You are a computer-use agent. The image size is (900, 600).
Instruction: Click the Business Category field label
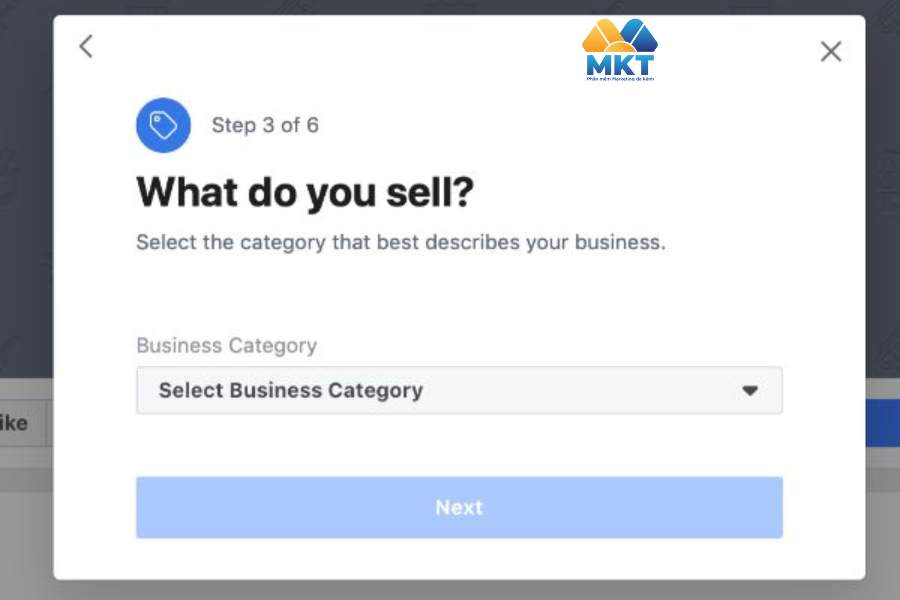tap(226, 345)
